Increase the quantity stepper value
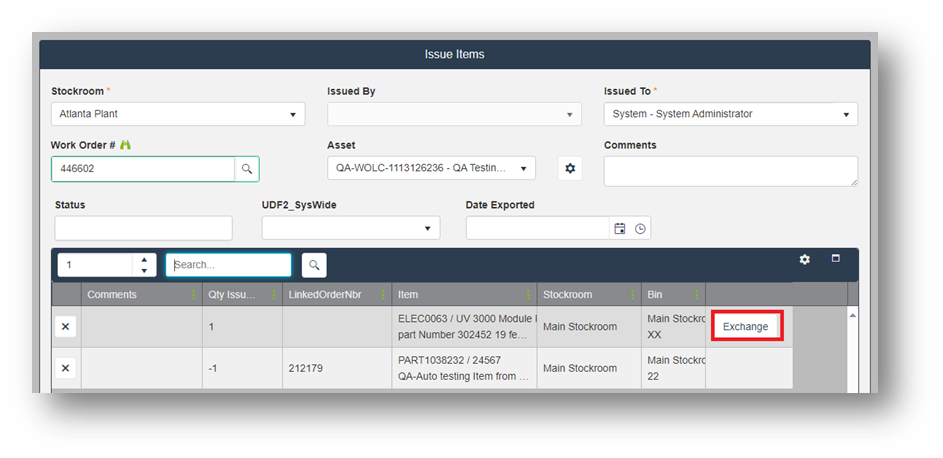This screenshot has width=943, height=458. 145,260
